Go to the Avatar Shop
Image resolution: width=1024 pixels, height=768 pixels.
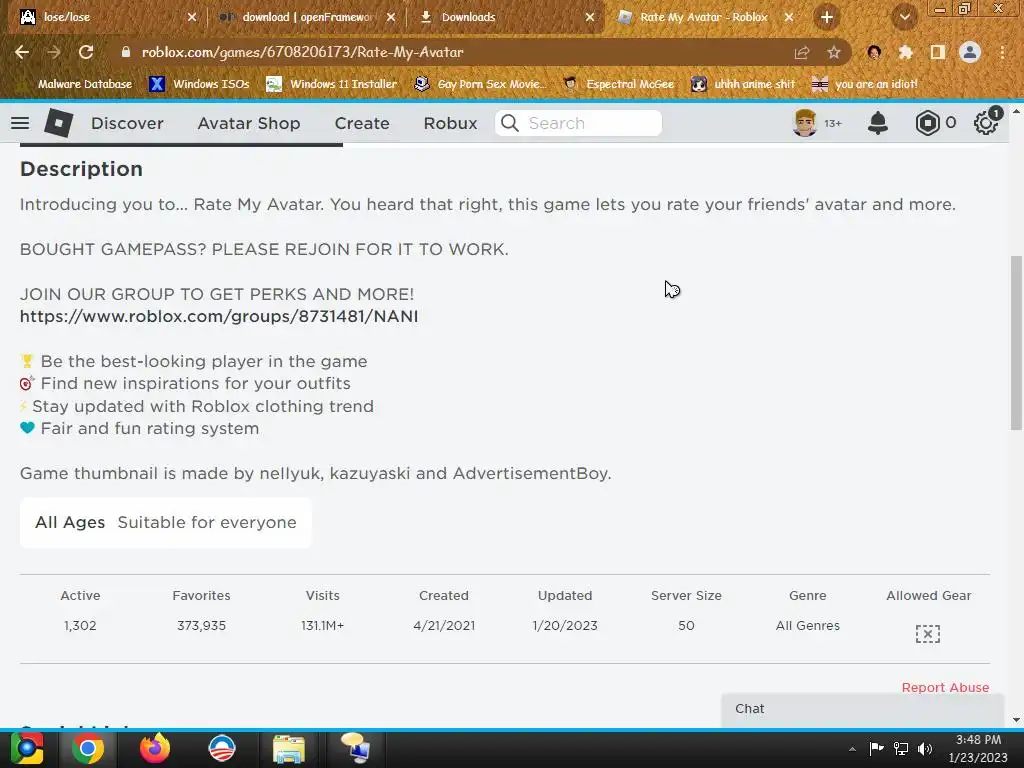(x=249, y=123)
